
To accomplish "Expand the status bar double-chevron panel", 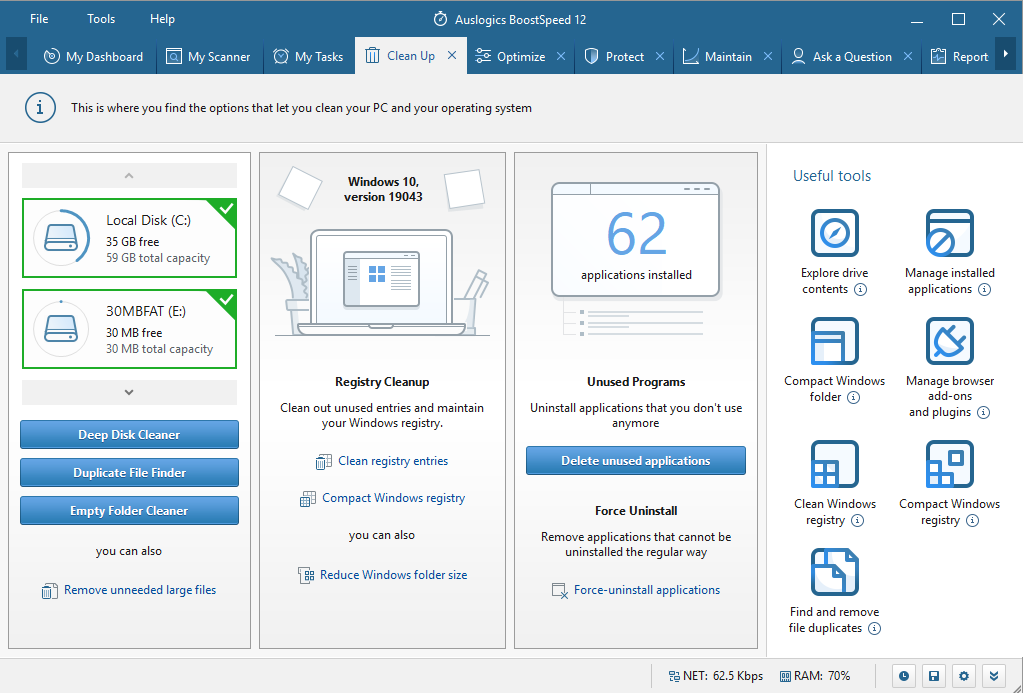I will [x=993, y=676].
